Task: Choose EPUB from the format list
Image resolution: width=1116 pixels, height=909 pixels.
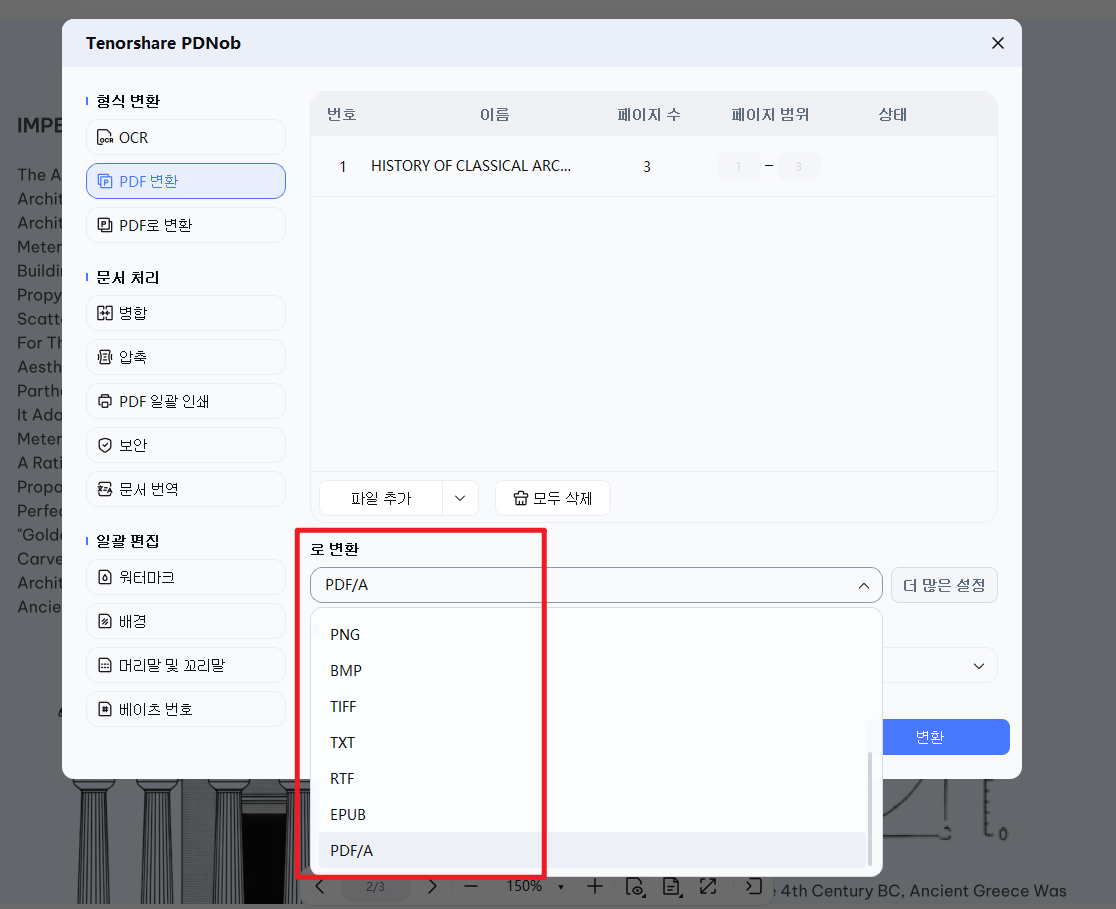Action: pos(592,814)
